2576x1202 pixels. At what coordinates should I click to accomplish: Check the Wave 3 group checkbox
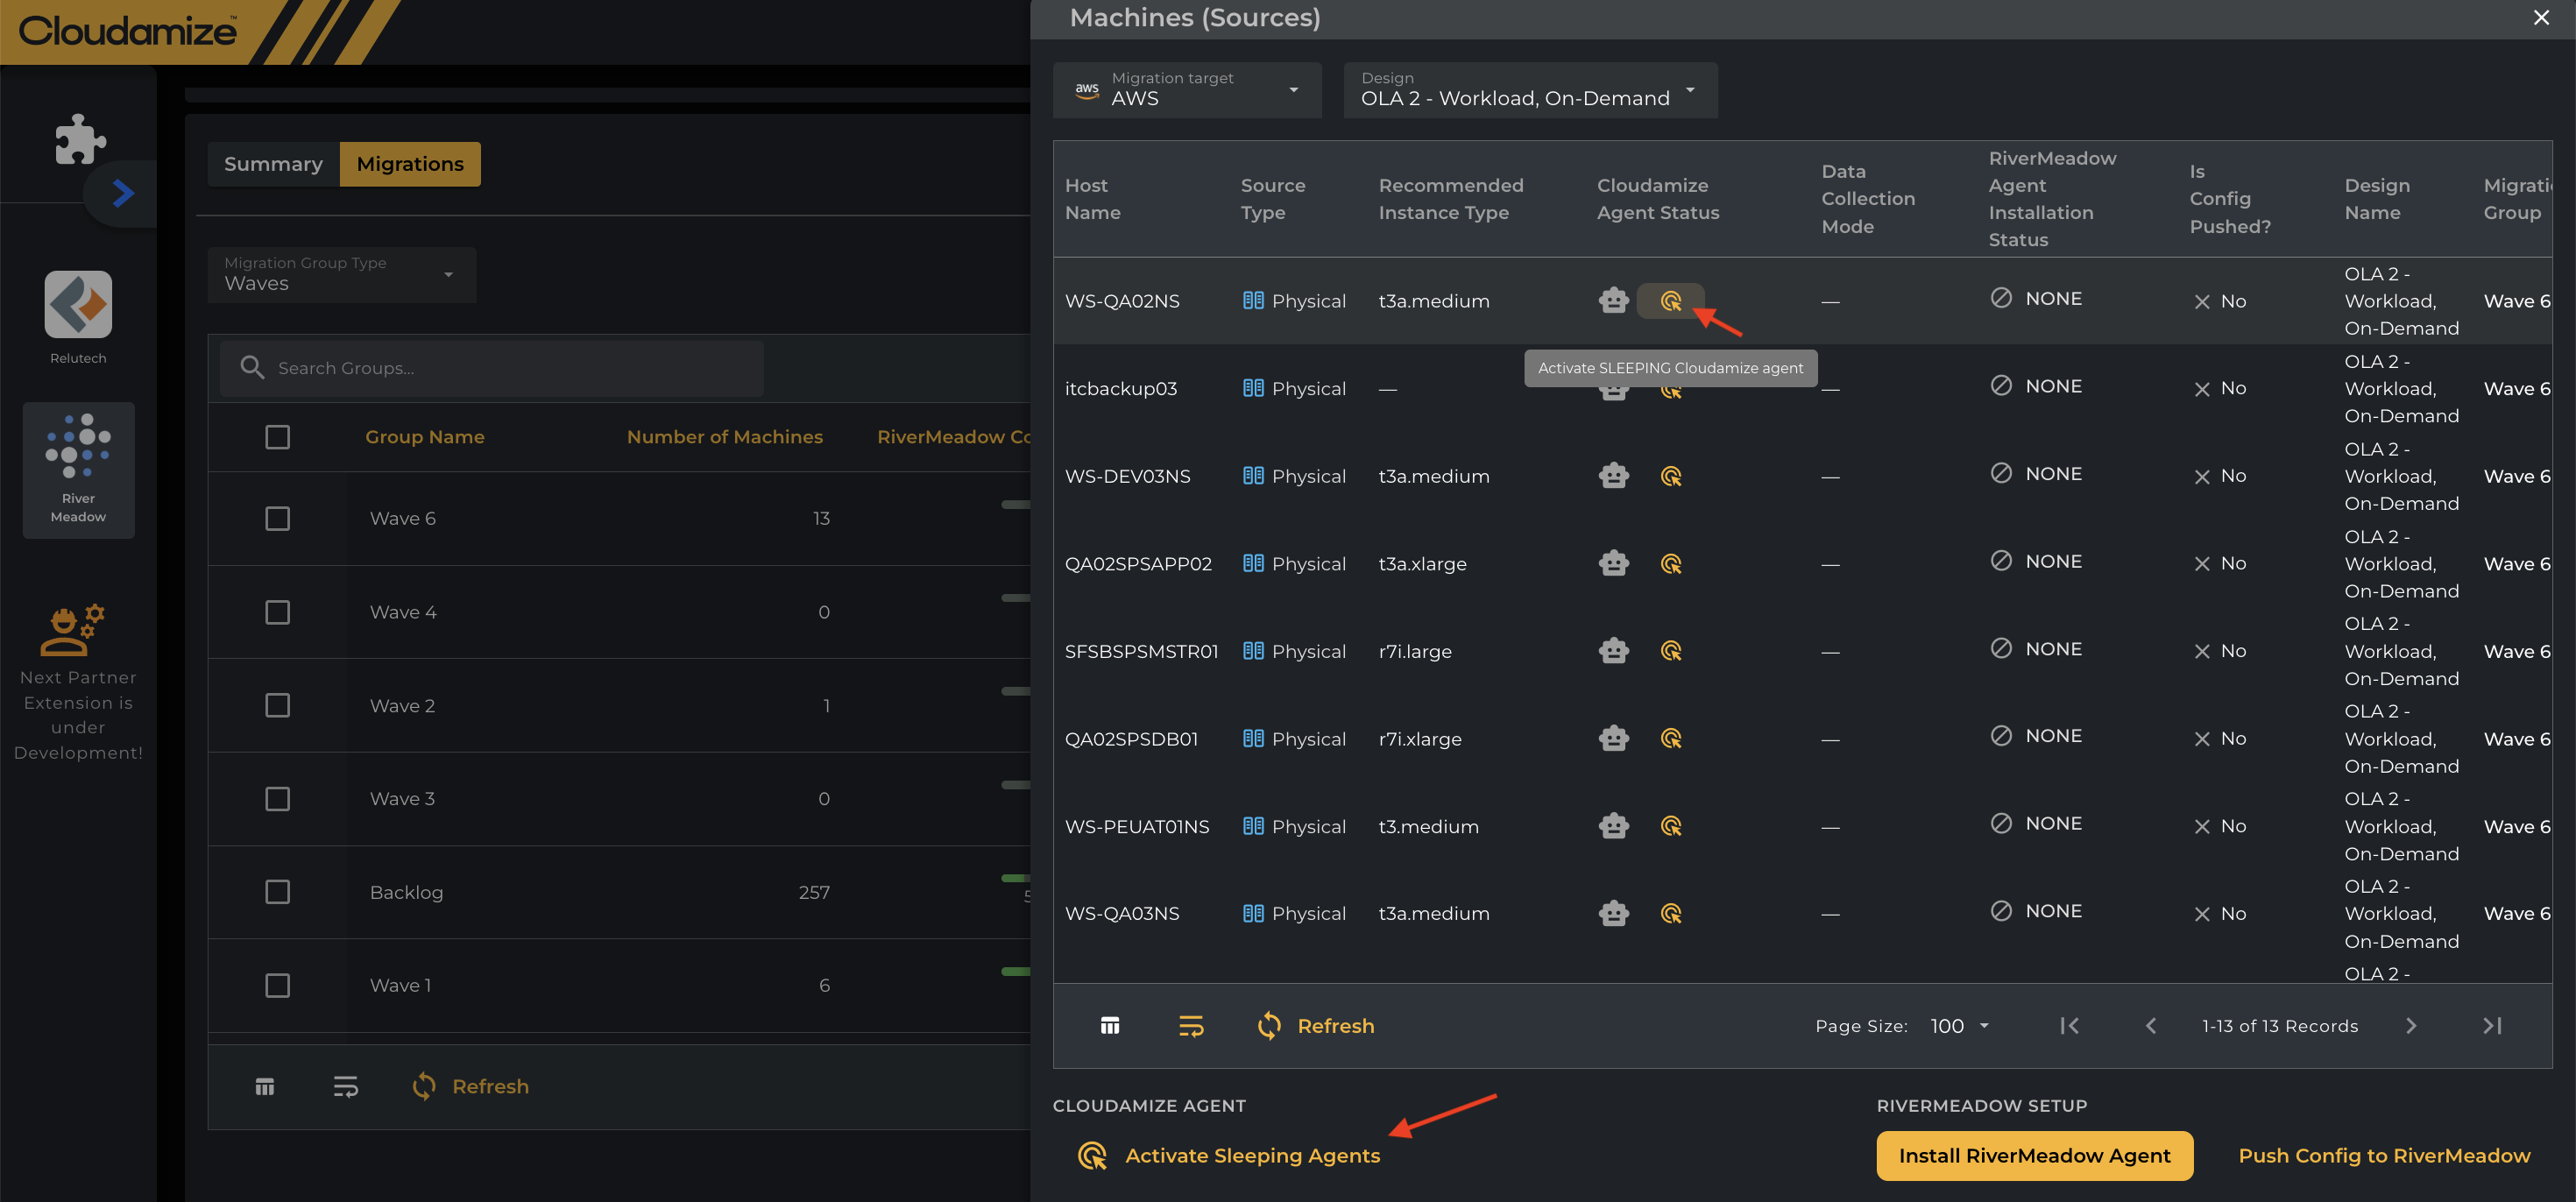pos(277,799)
